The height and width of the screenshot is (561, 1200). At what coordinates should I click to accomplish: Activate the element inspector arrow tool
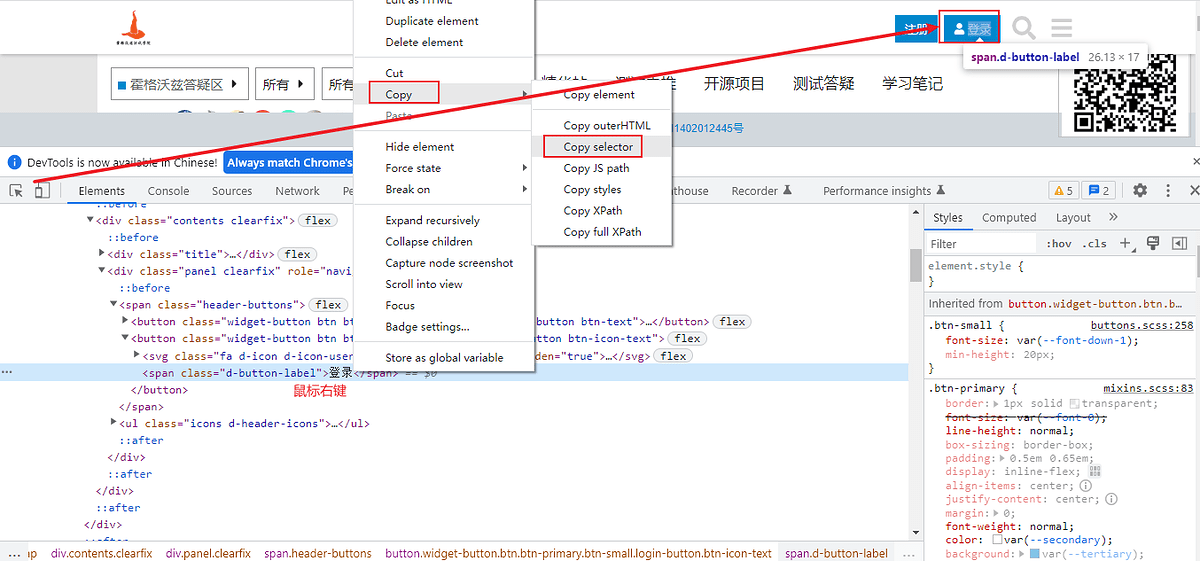point(17,190)
